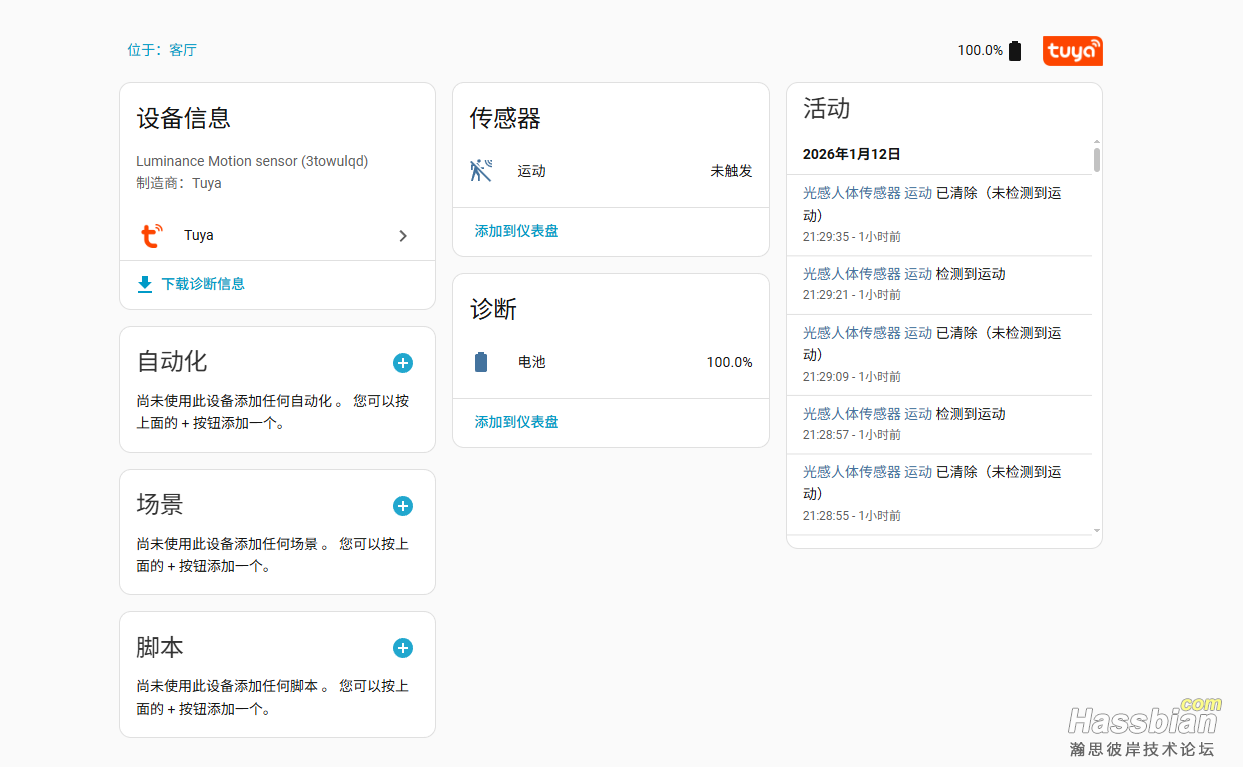Click the add scene plus button
Image resolution: width=1243 pixels, height=767 pixels.
click(x=403, y=506)
